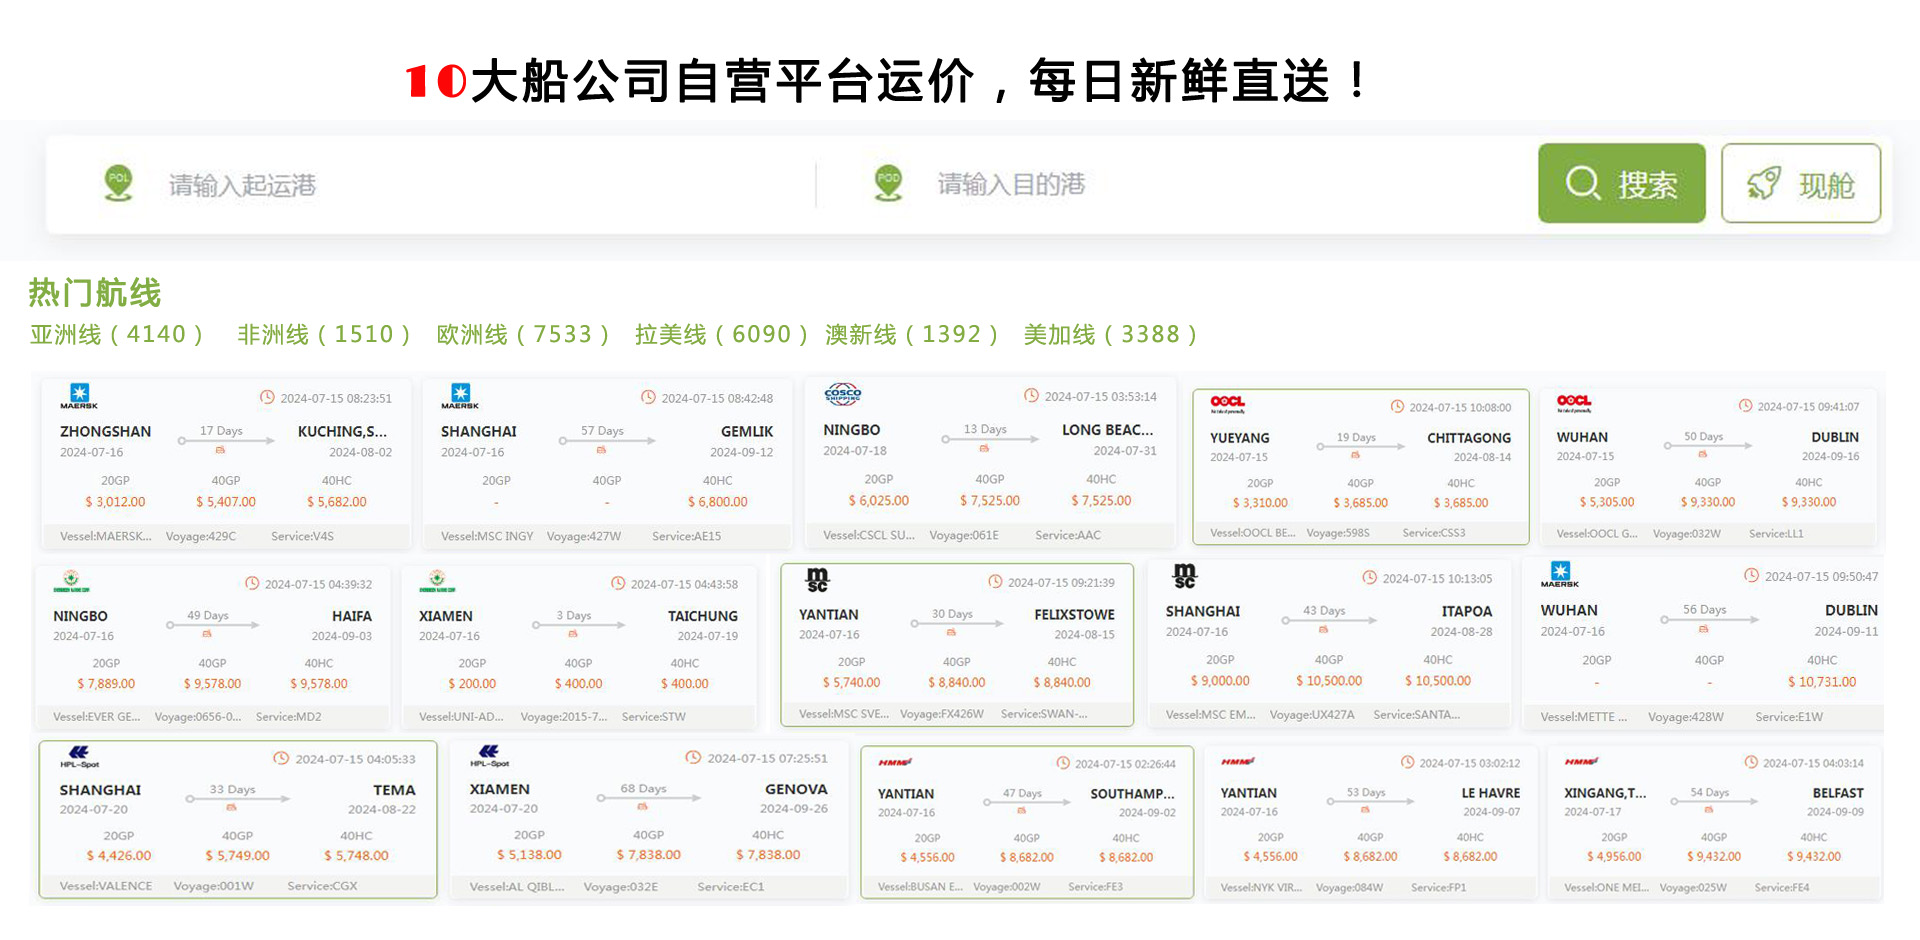This screenshot has width=1920, height=940.
Task: Select the 亚洲线 (4140) route tab
Action: [x=116, y=334]
